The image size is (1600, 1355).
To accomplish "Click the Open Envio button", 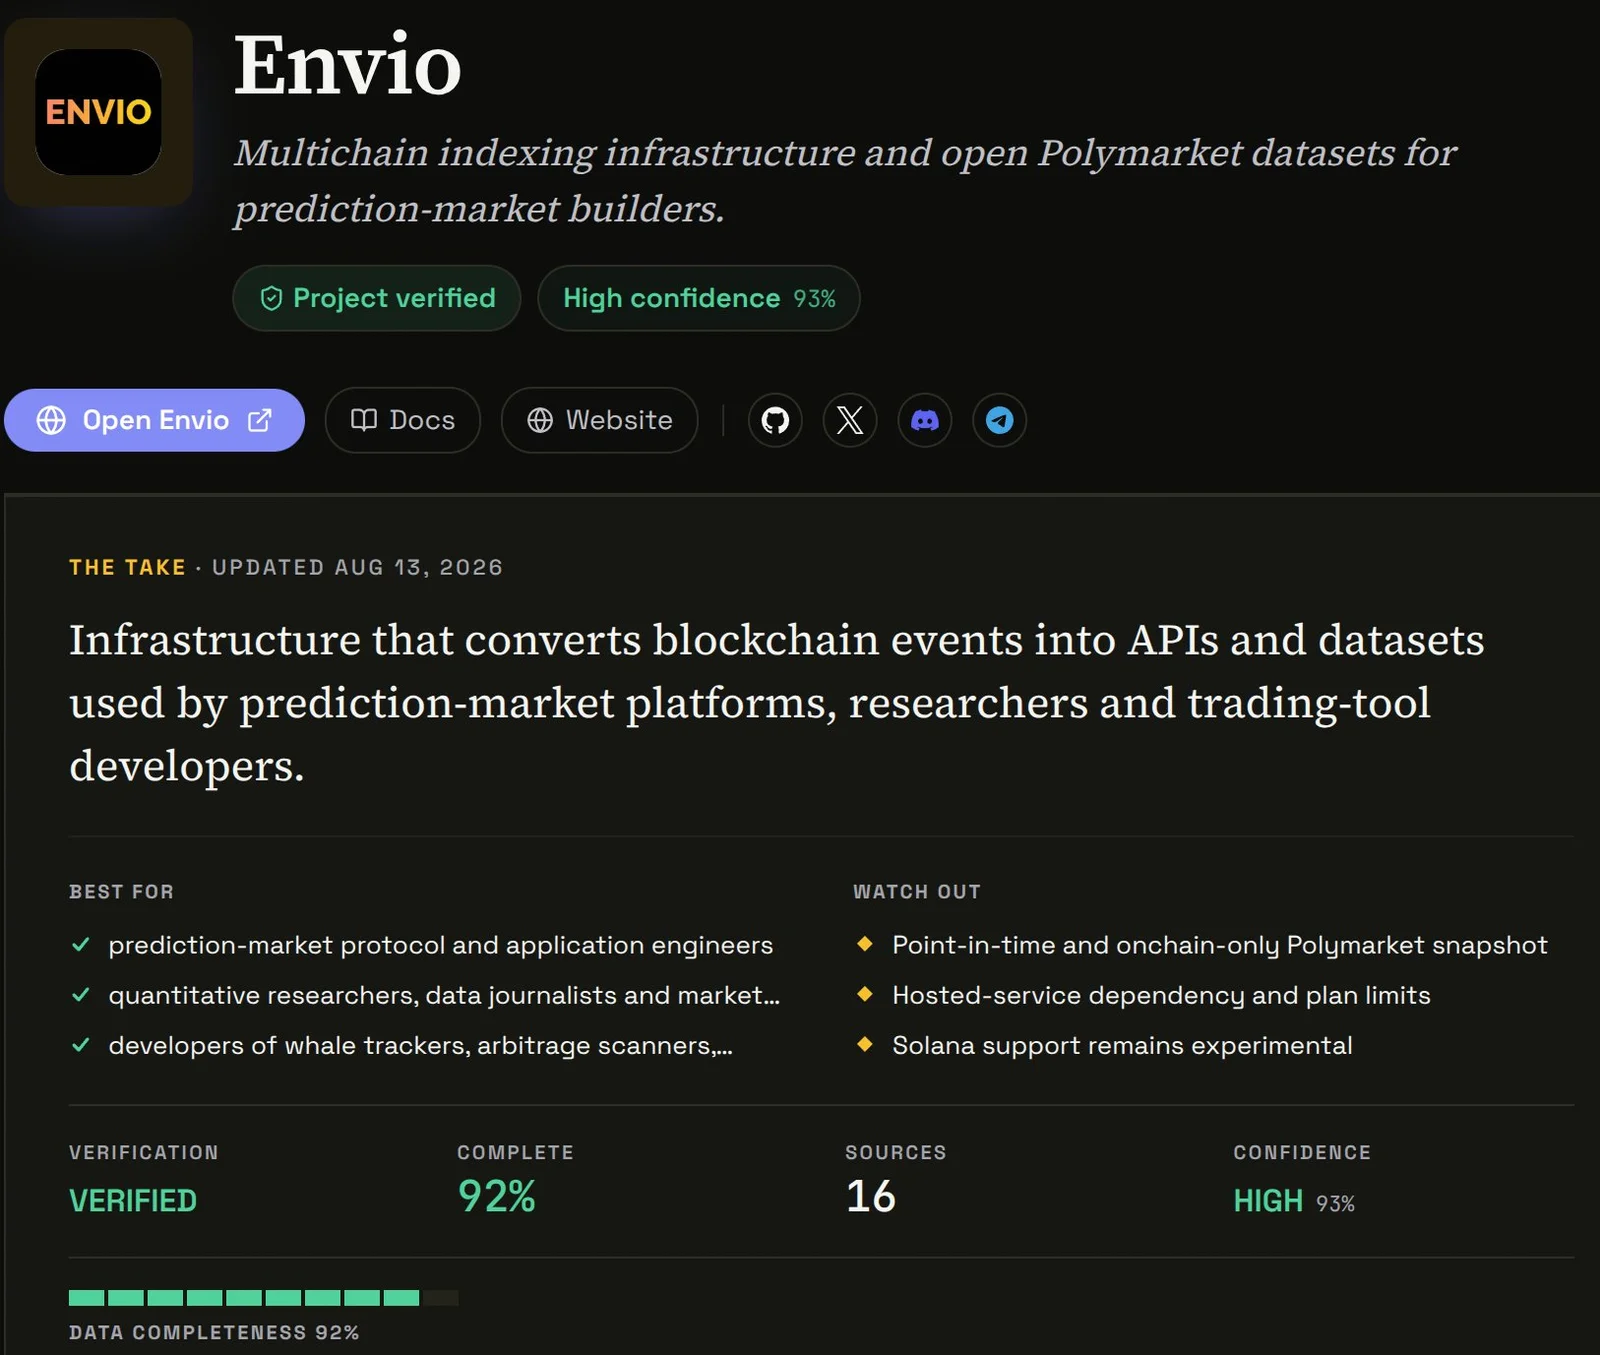I will 154,420.
